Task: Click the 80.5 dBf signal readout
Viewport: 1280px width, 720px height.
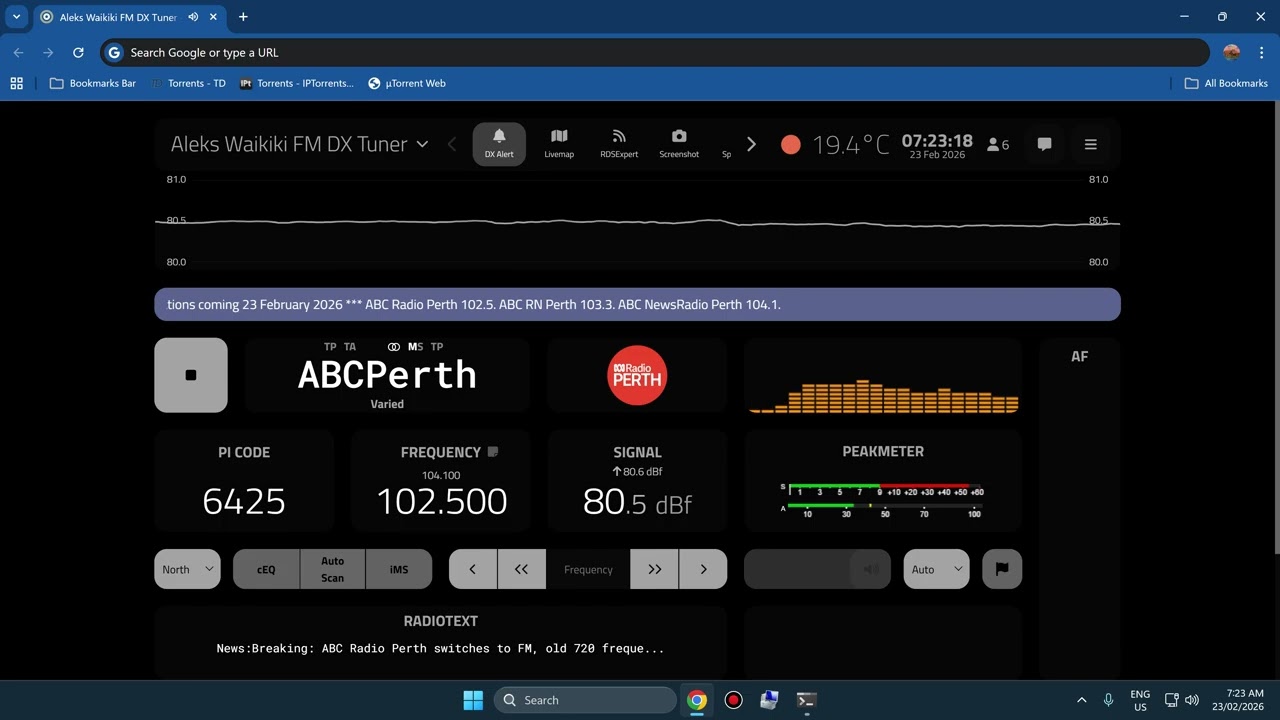Action: 637,501
